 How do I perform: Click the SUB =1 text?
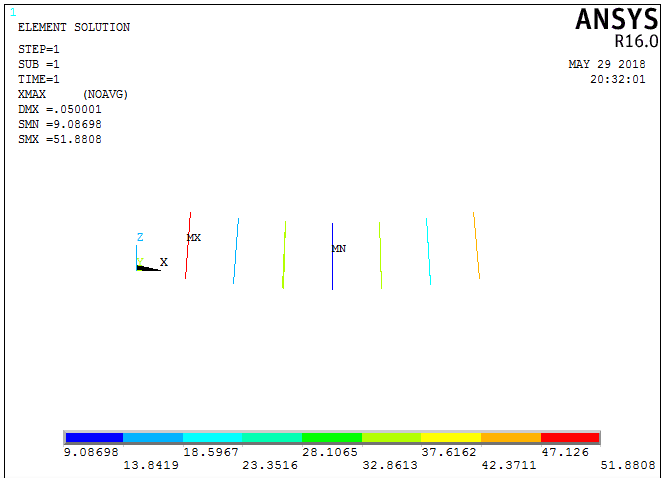point(38,64)
